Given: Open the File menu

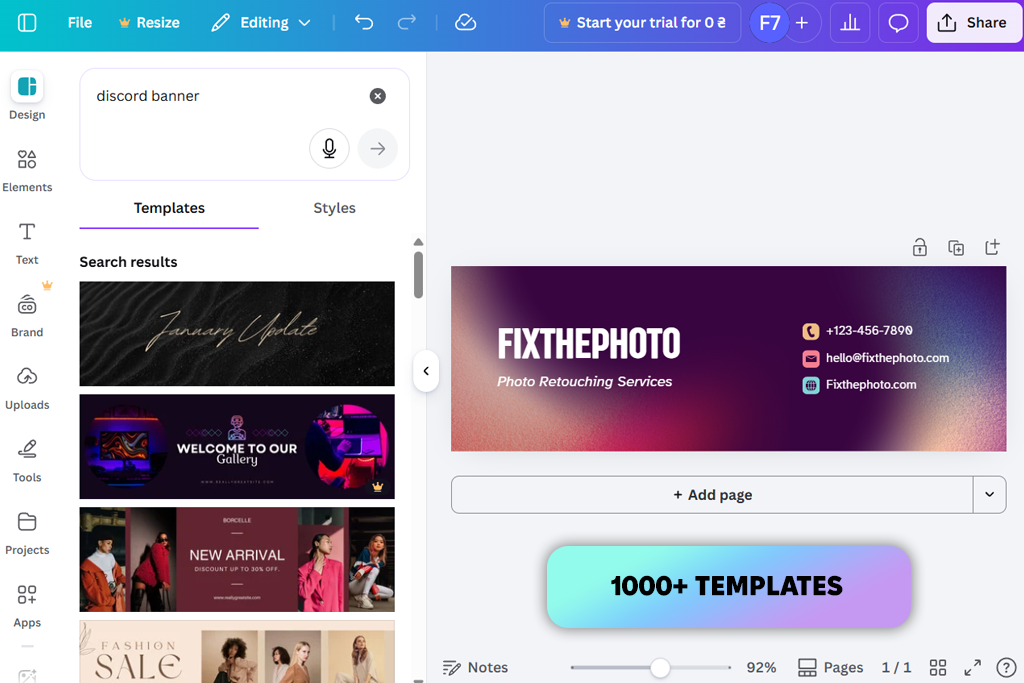Looking at the screenshot, I should pyautogui.click(x=80, y=23).
